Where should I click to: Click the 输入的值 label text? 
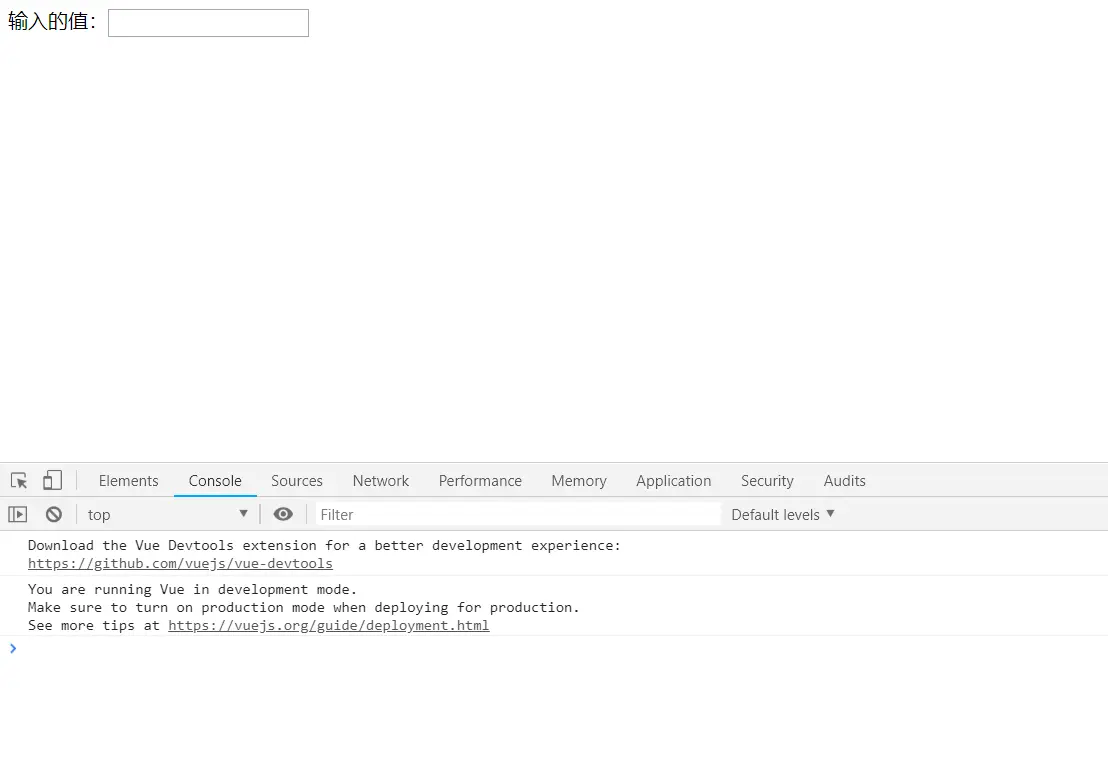tap(52, 21)
